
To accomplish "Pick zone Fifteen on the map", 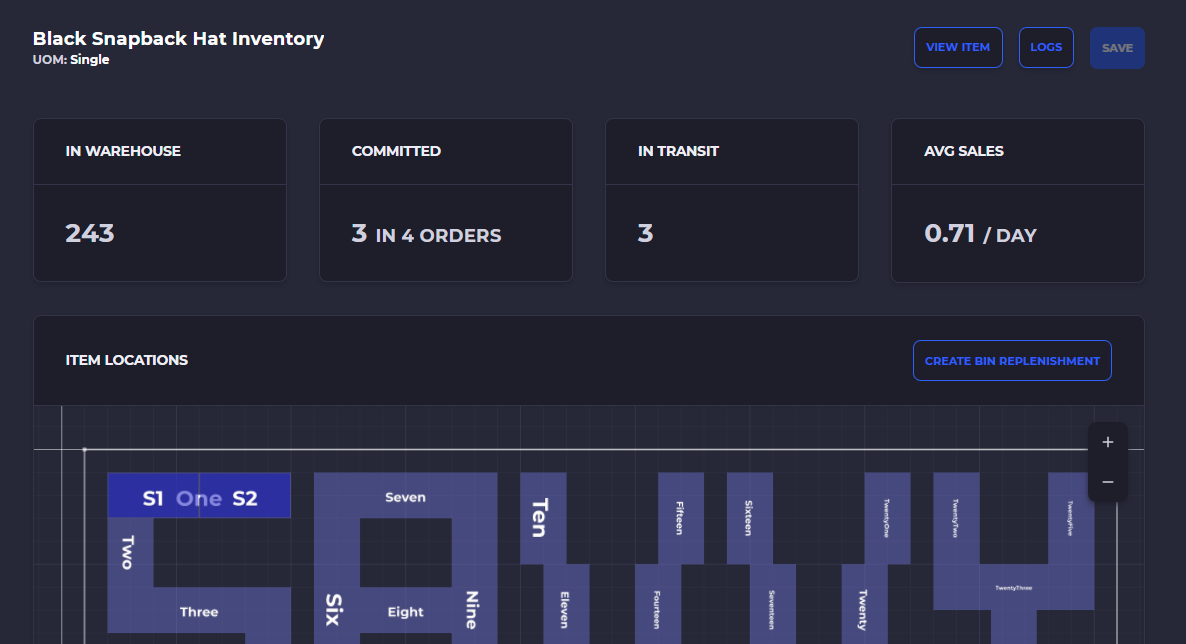I will (x=681, y=518).
